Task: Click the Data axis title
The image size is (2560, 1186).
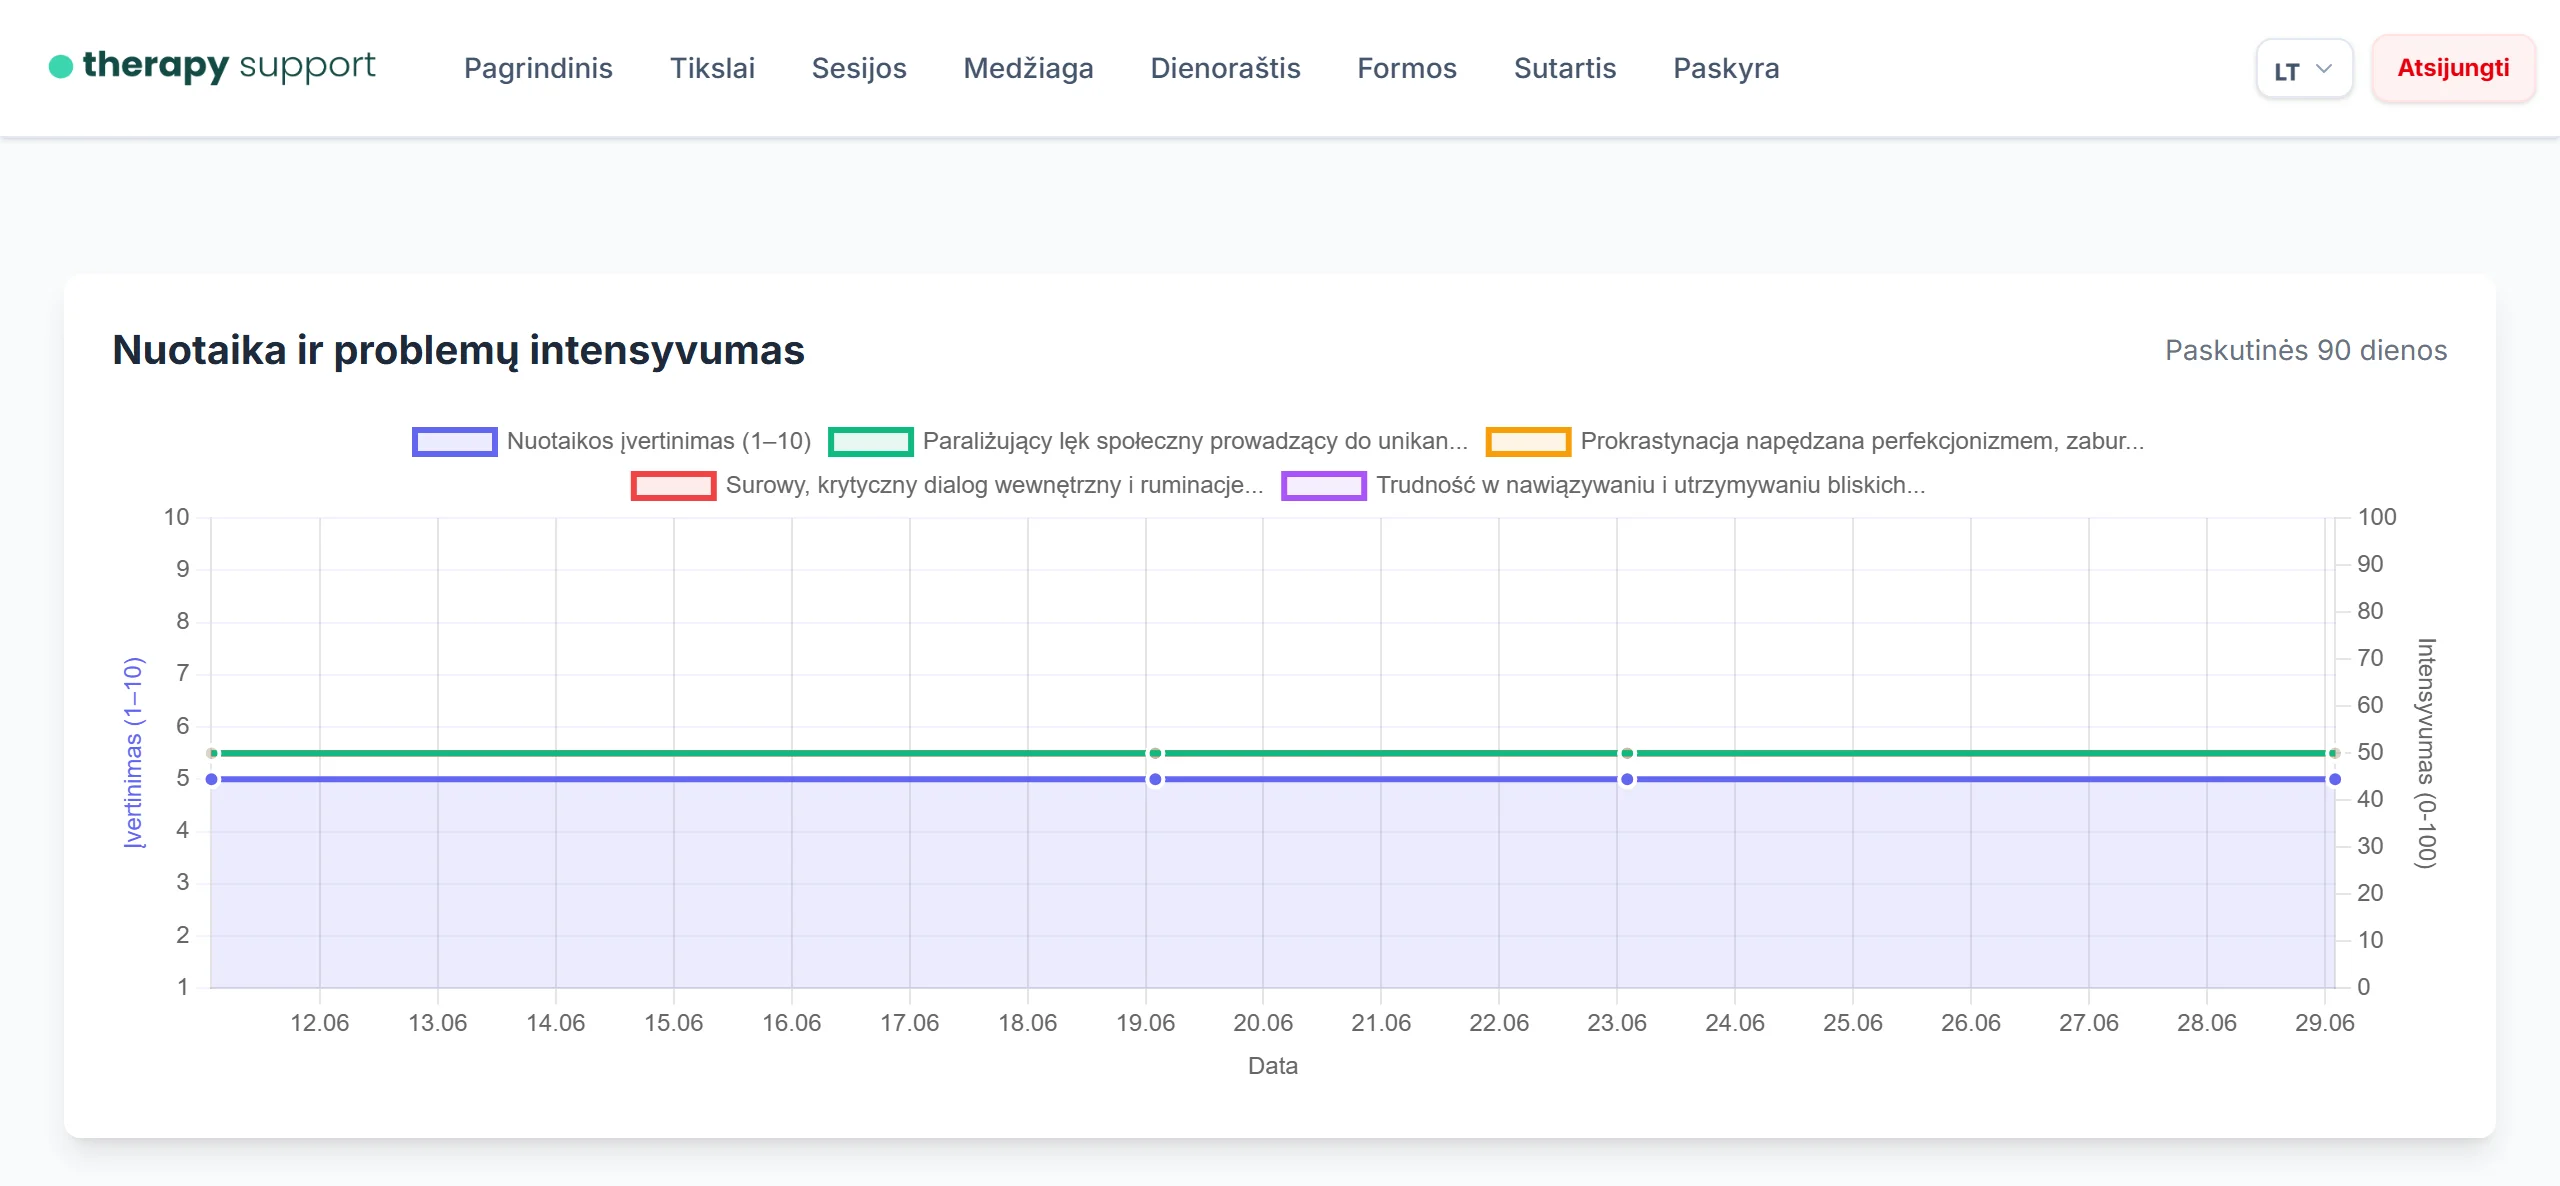Action: (x=1273, y=1066)
